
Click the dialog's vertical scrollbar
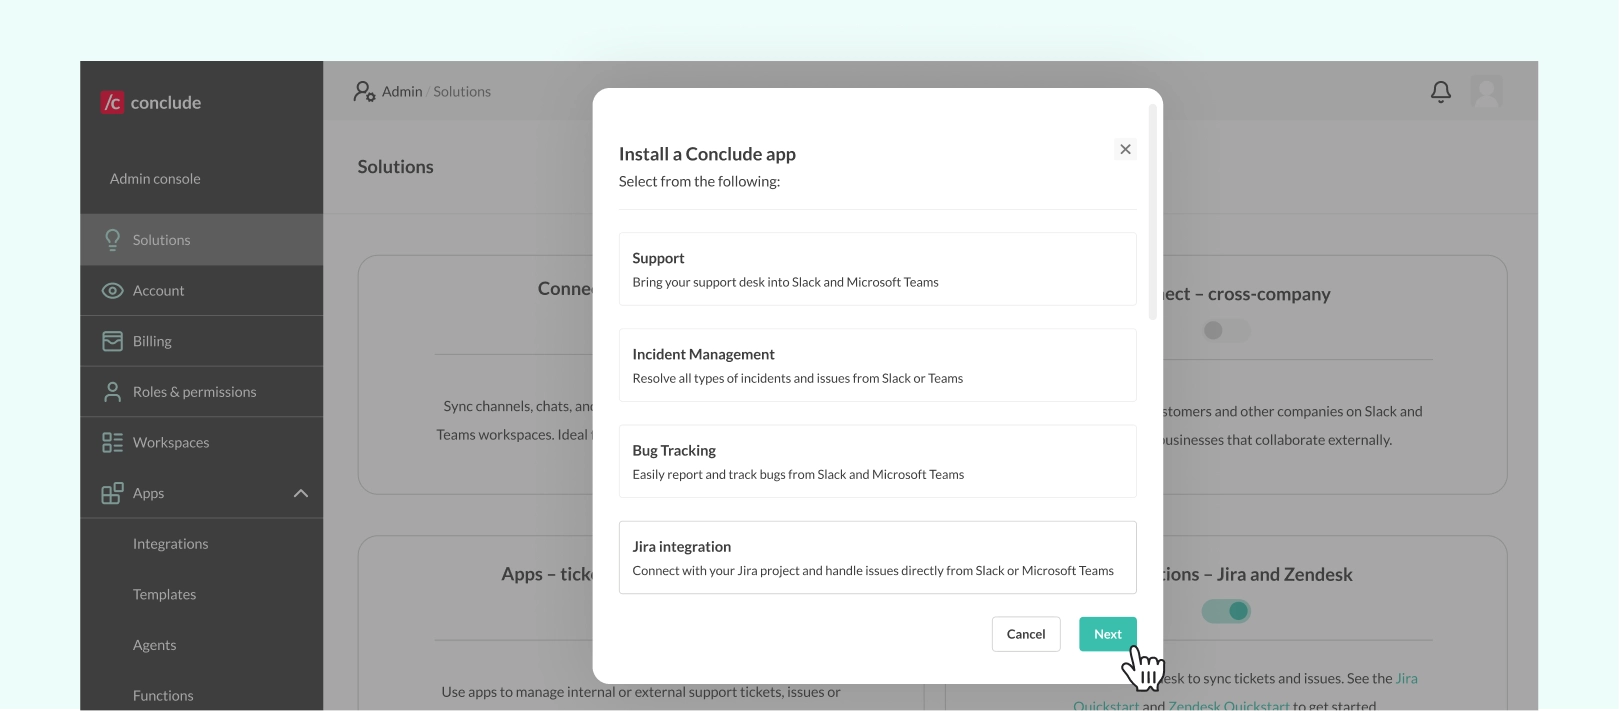(1153, 212)
